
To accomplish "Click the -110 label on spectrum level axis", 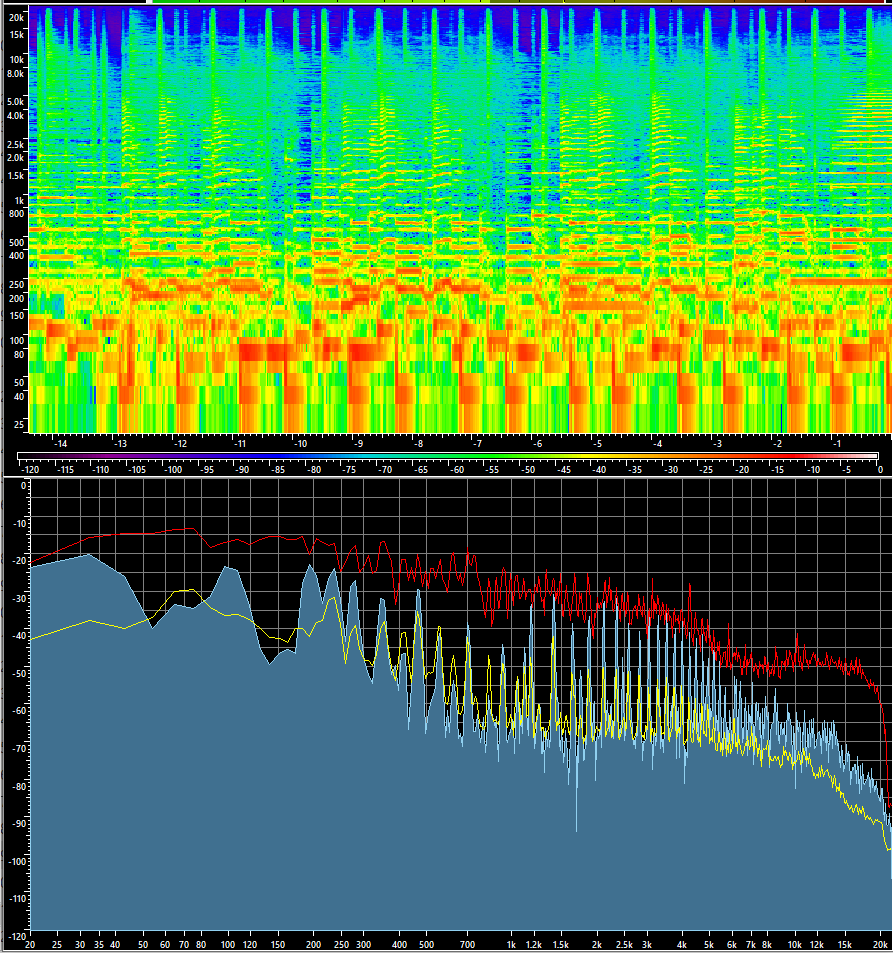I will click(x=18, y=898).
